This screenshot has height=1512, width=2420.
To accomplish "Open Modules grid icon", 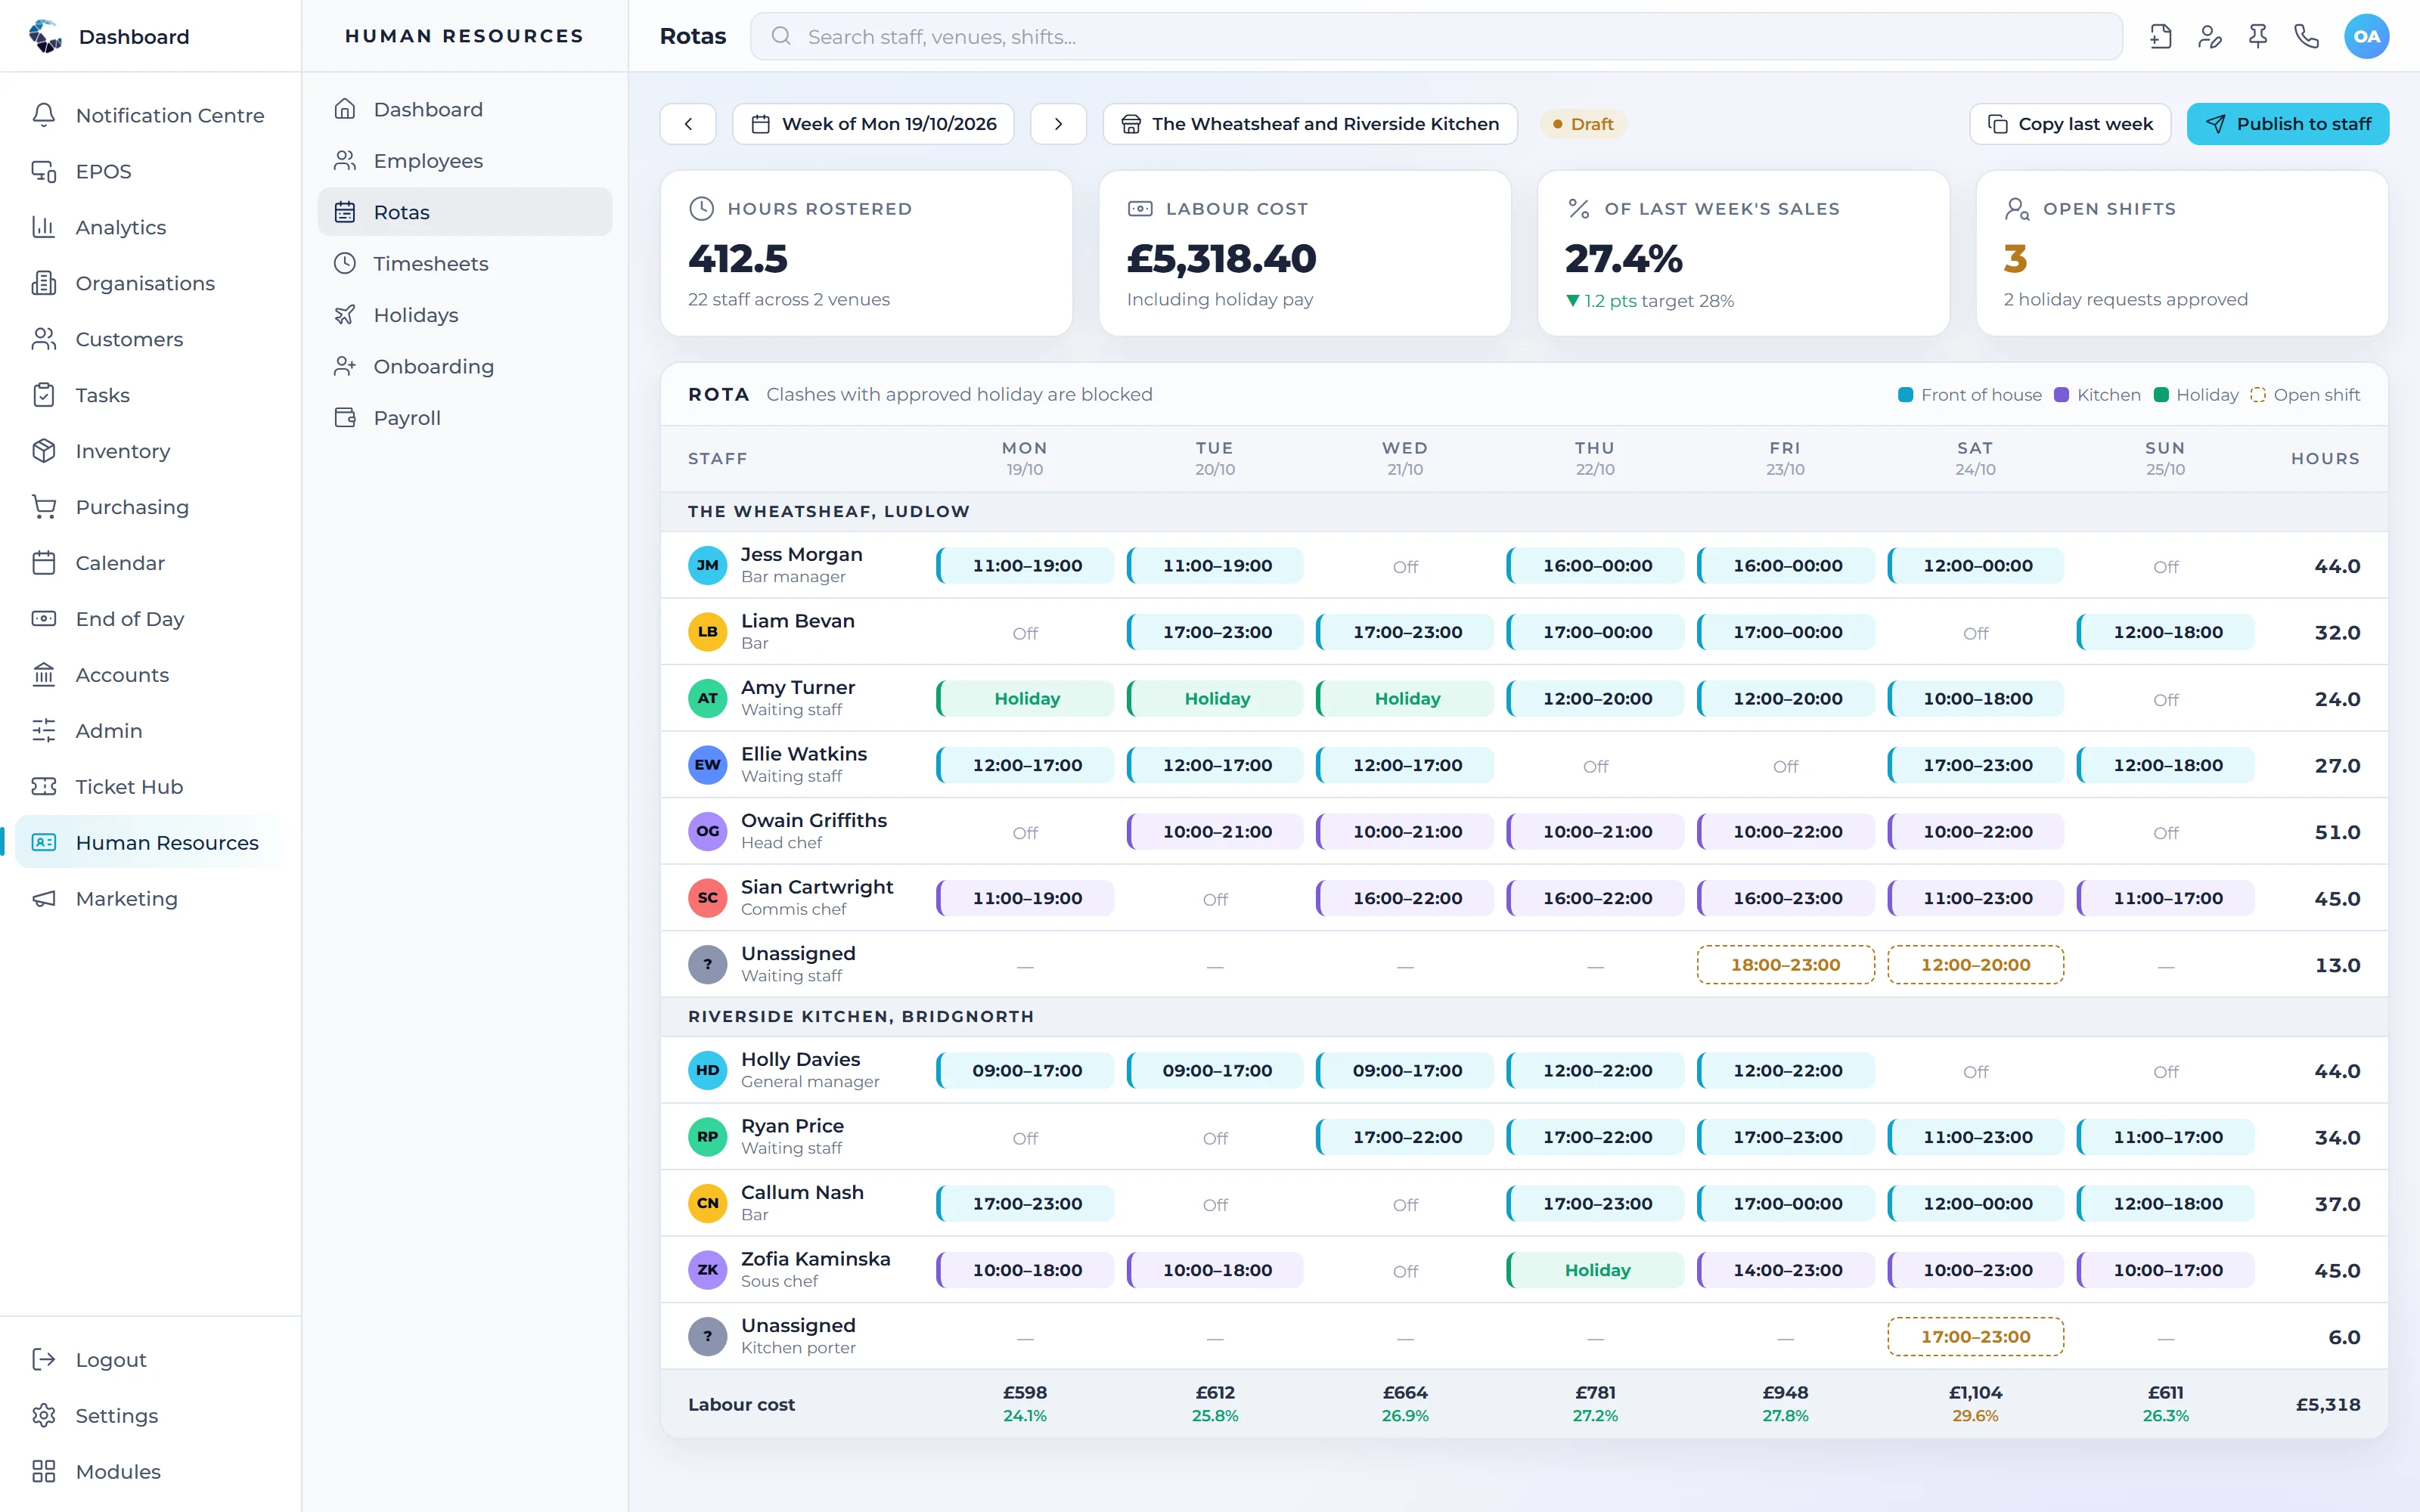I will click(44, 1471).
